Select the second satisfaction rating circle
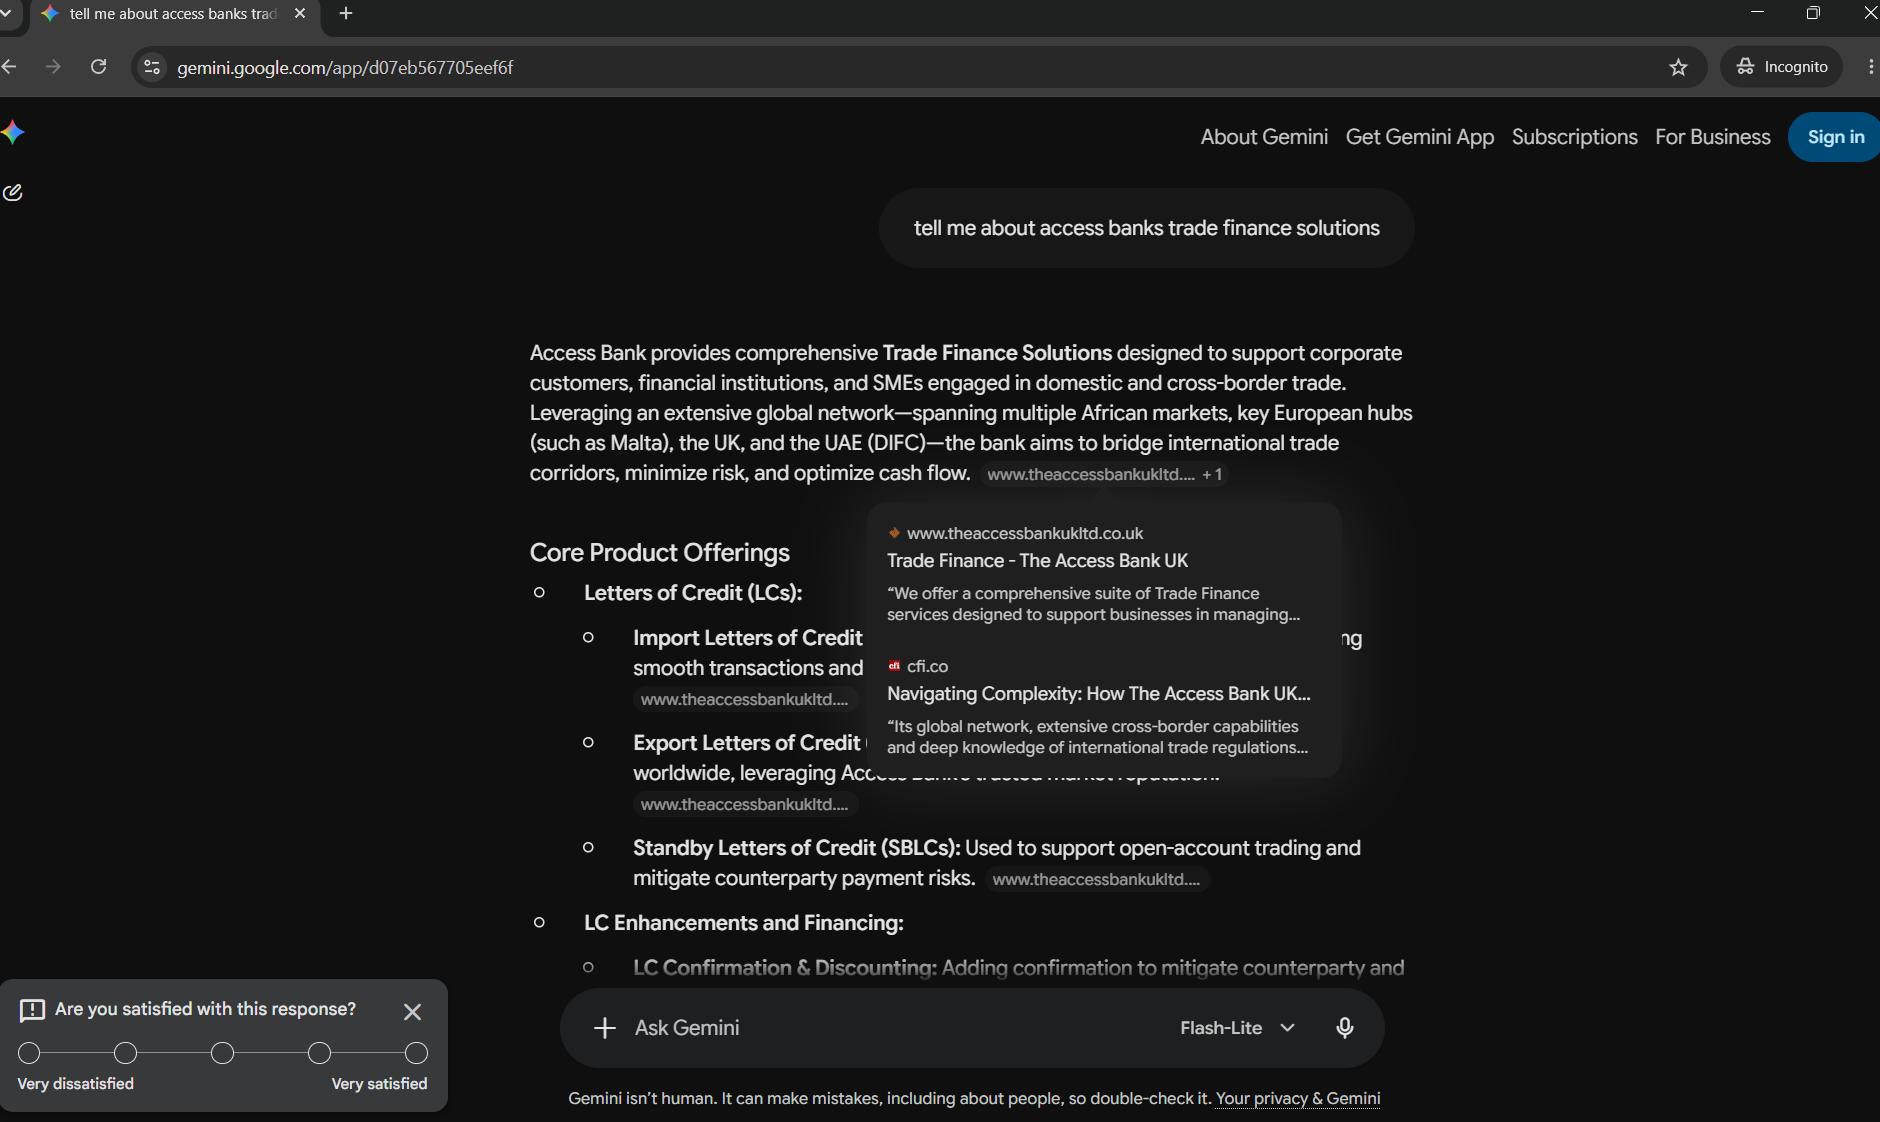The height and width of the screenshot is (1122, 1880). 126,1053
